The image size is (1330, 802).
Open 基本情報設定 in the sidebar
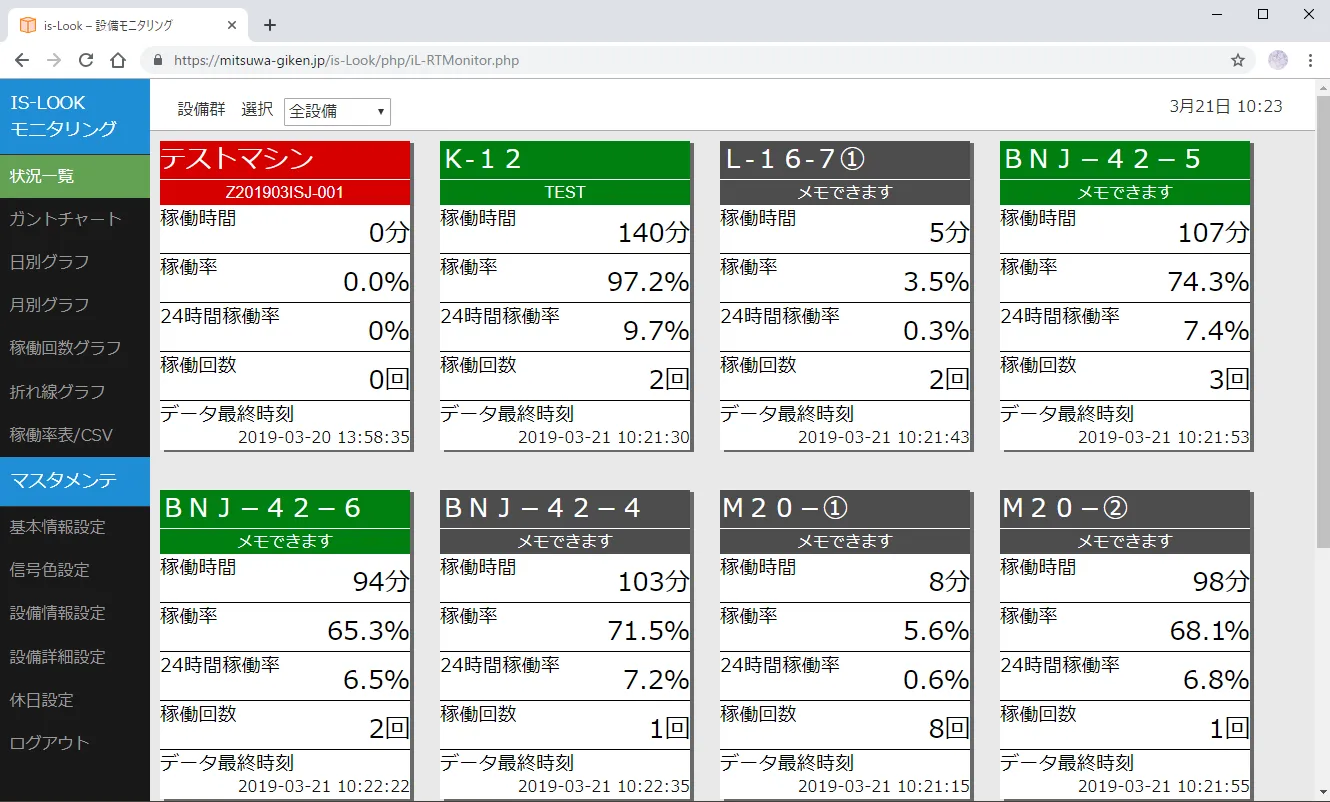[75, 527]
